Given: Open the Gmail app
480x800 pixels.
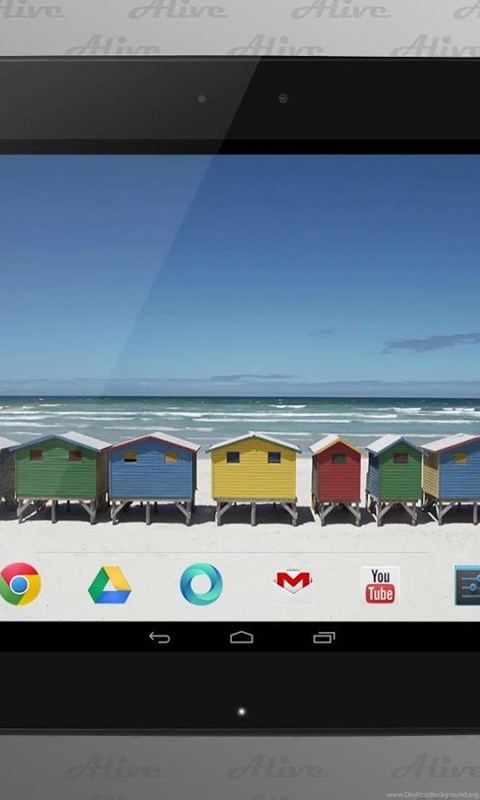Looking at the screenshot, I should click(x=293, y=585).
